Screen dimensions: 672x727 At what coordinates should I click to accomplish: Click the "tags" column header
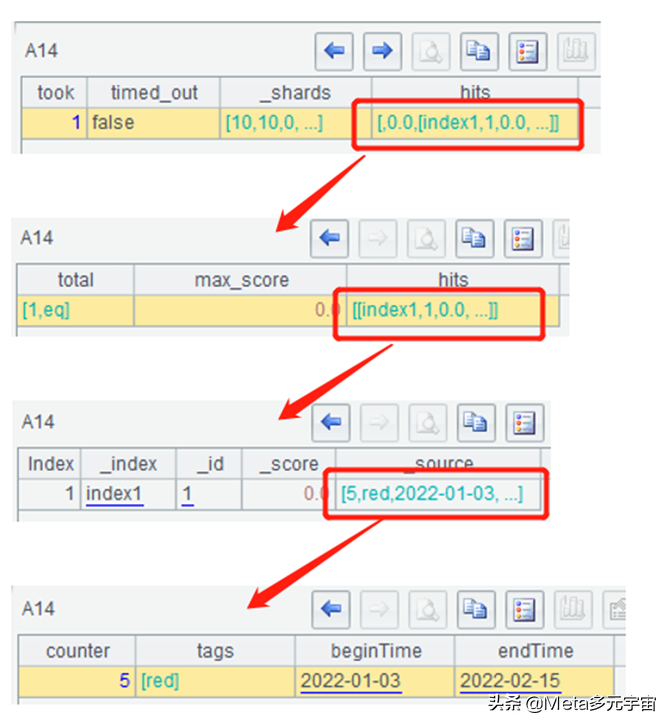pos(215,651)
